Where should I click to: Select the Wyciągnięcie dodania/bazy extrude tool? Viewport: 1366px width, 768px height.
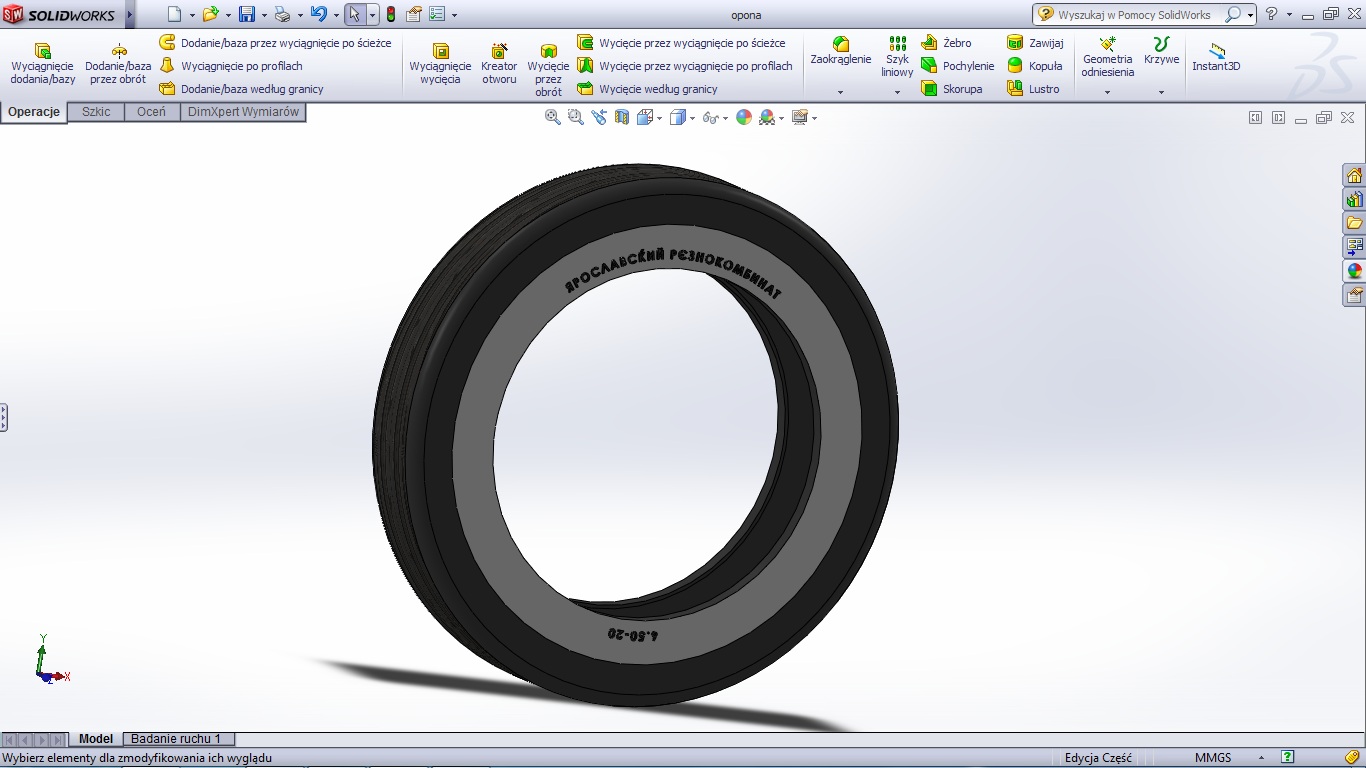pos(43,64)
